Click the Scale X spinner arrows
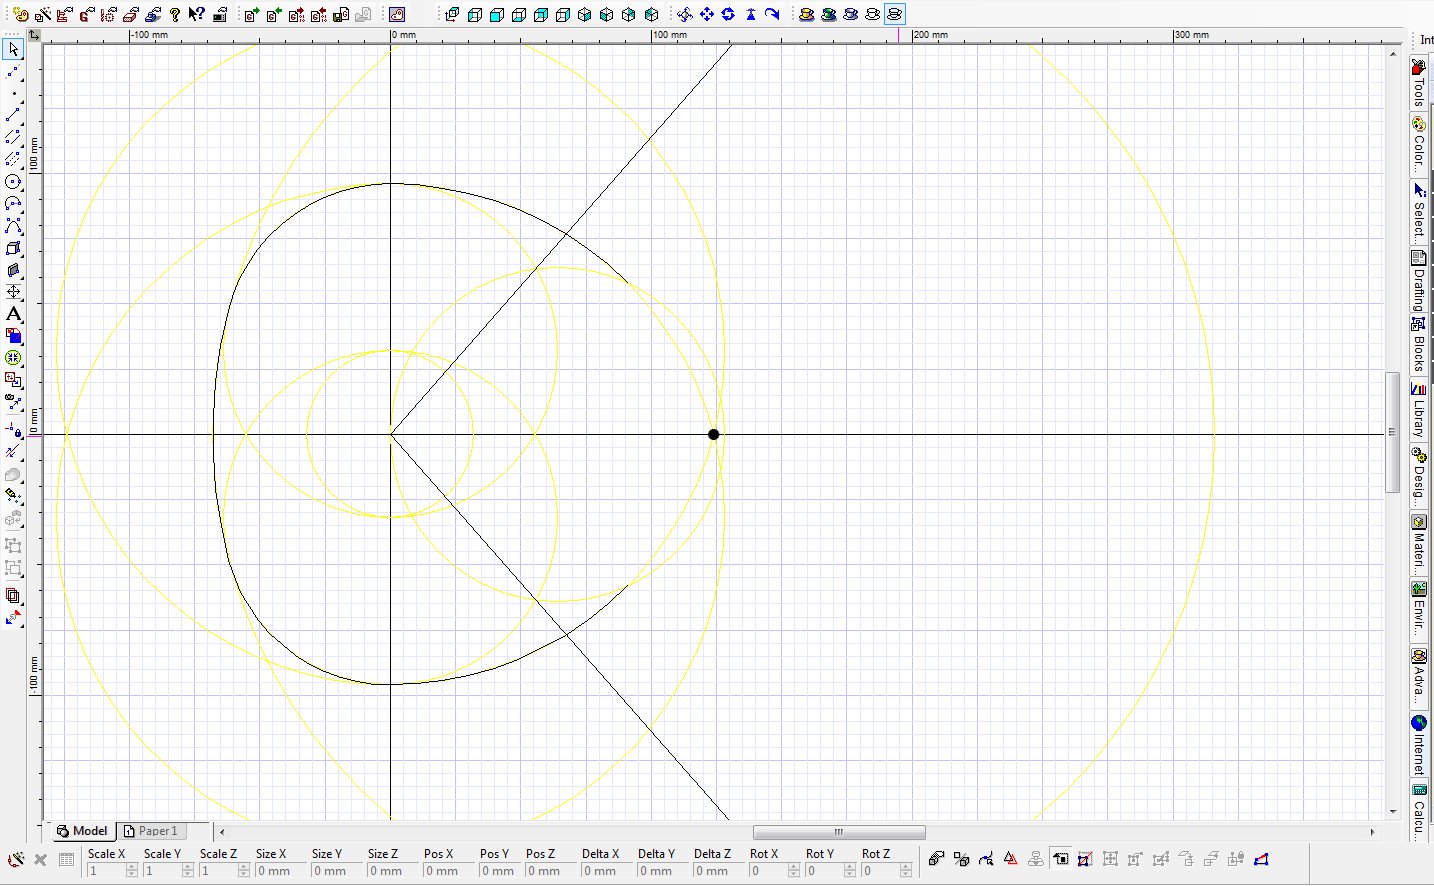This screenshot has height=886, width=1434. pos(131,871)
